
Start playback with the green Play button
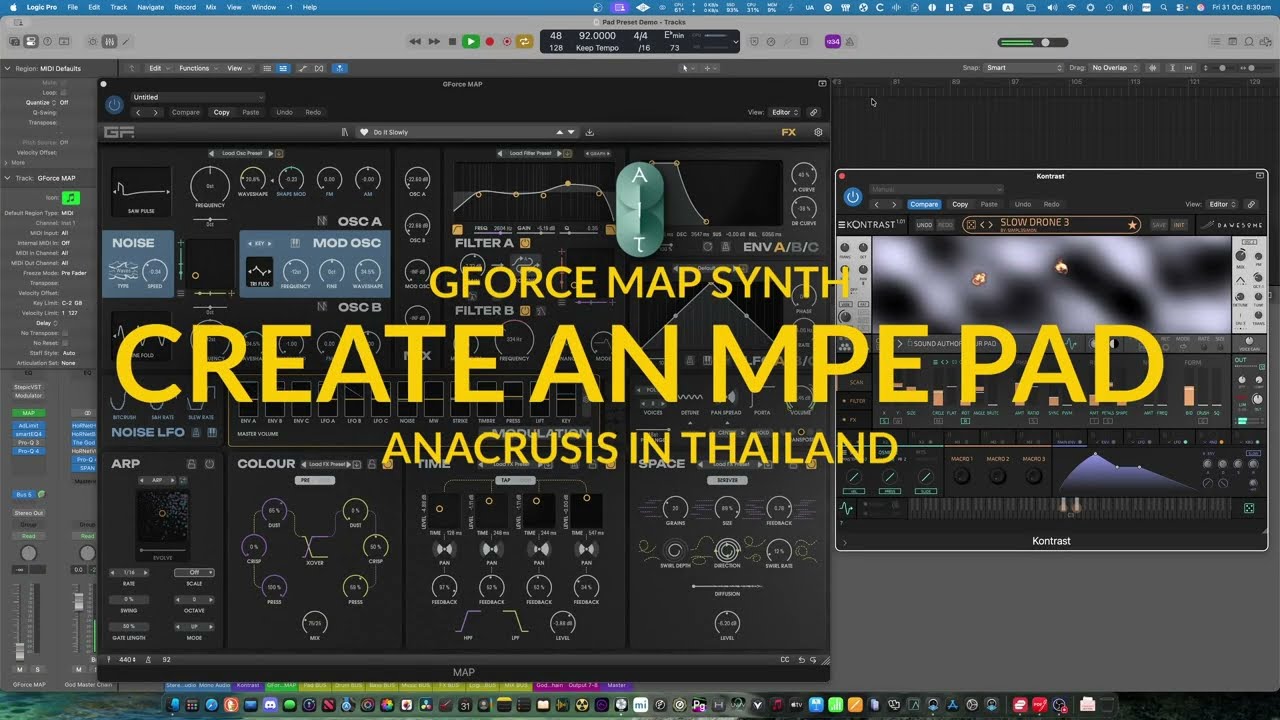[x=470, y=41]
